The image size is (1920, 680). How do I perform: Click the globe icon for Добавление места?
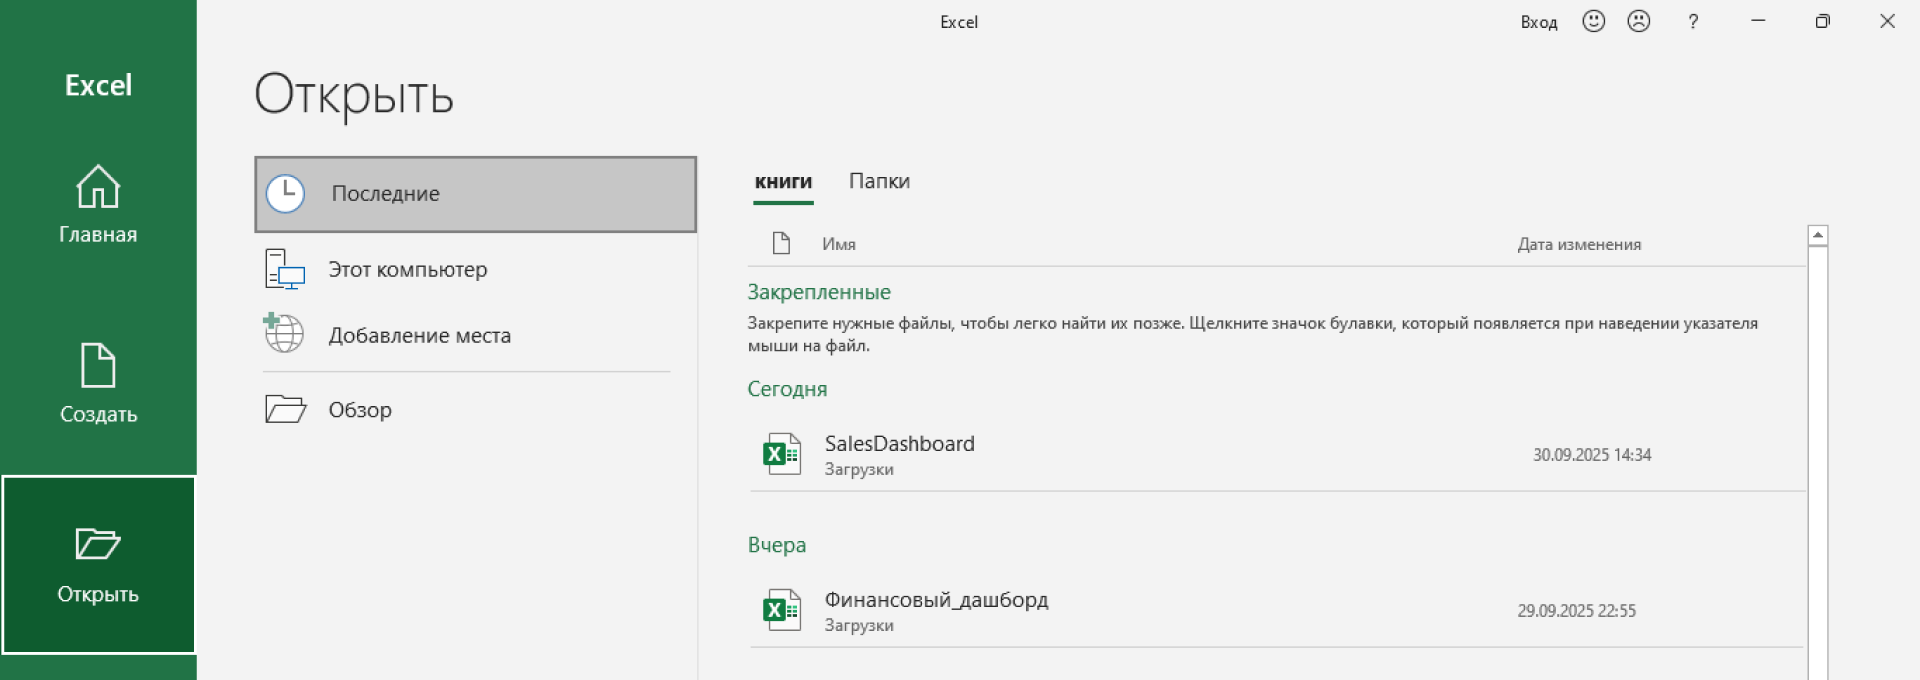coord(284,334)
